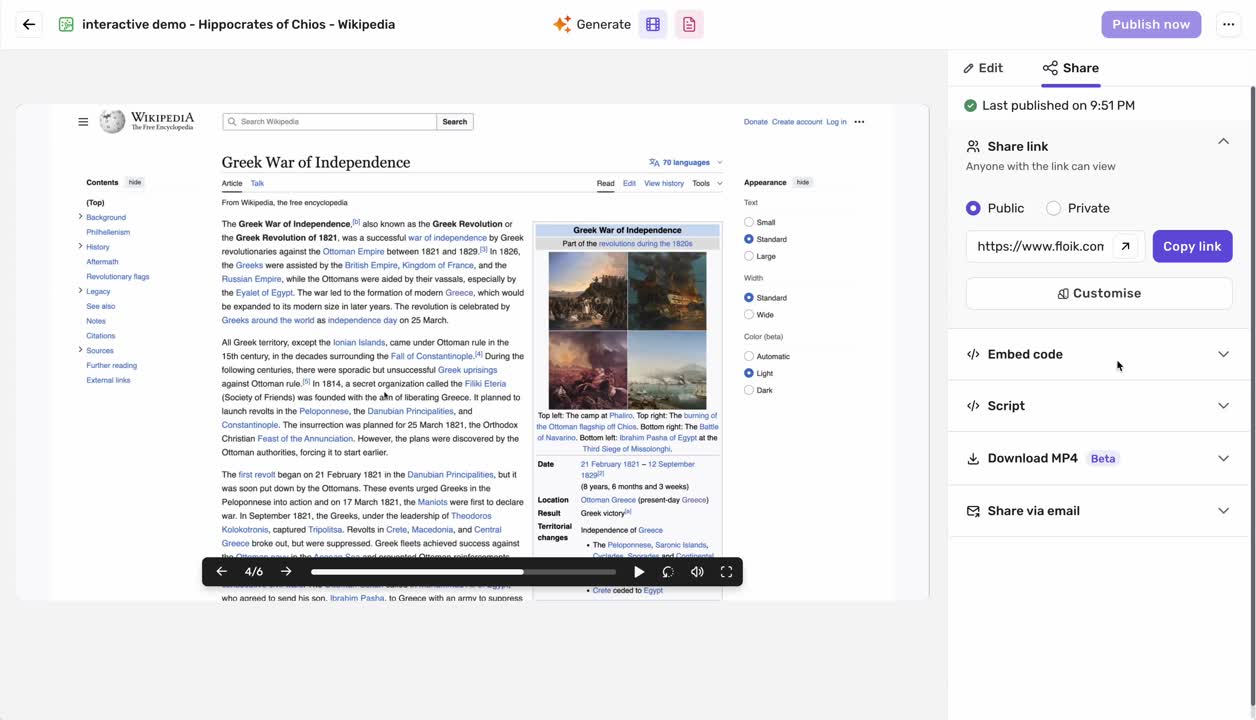Image resolution: width=1256 pixels, height=720 pixels.
Task: Expand the Script section
Action: [x=1099, y=405]
